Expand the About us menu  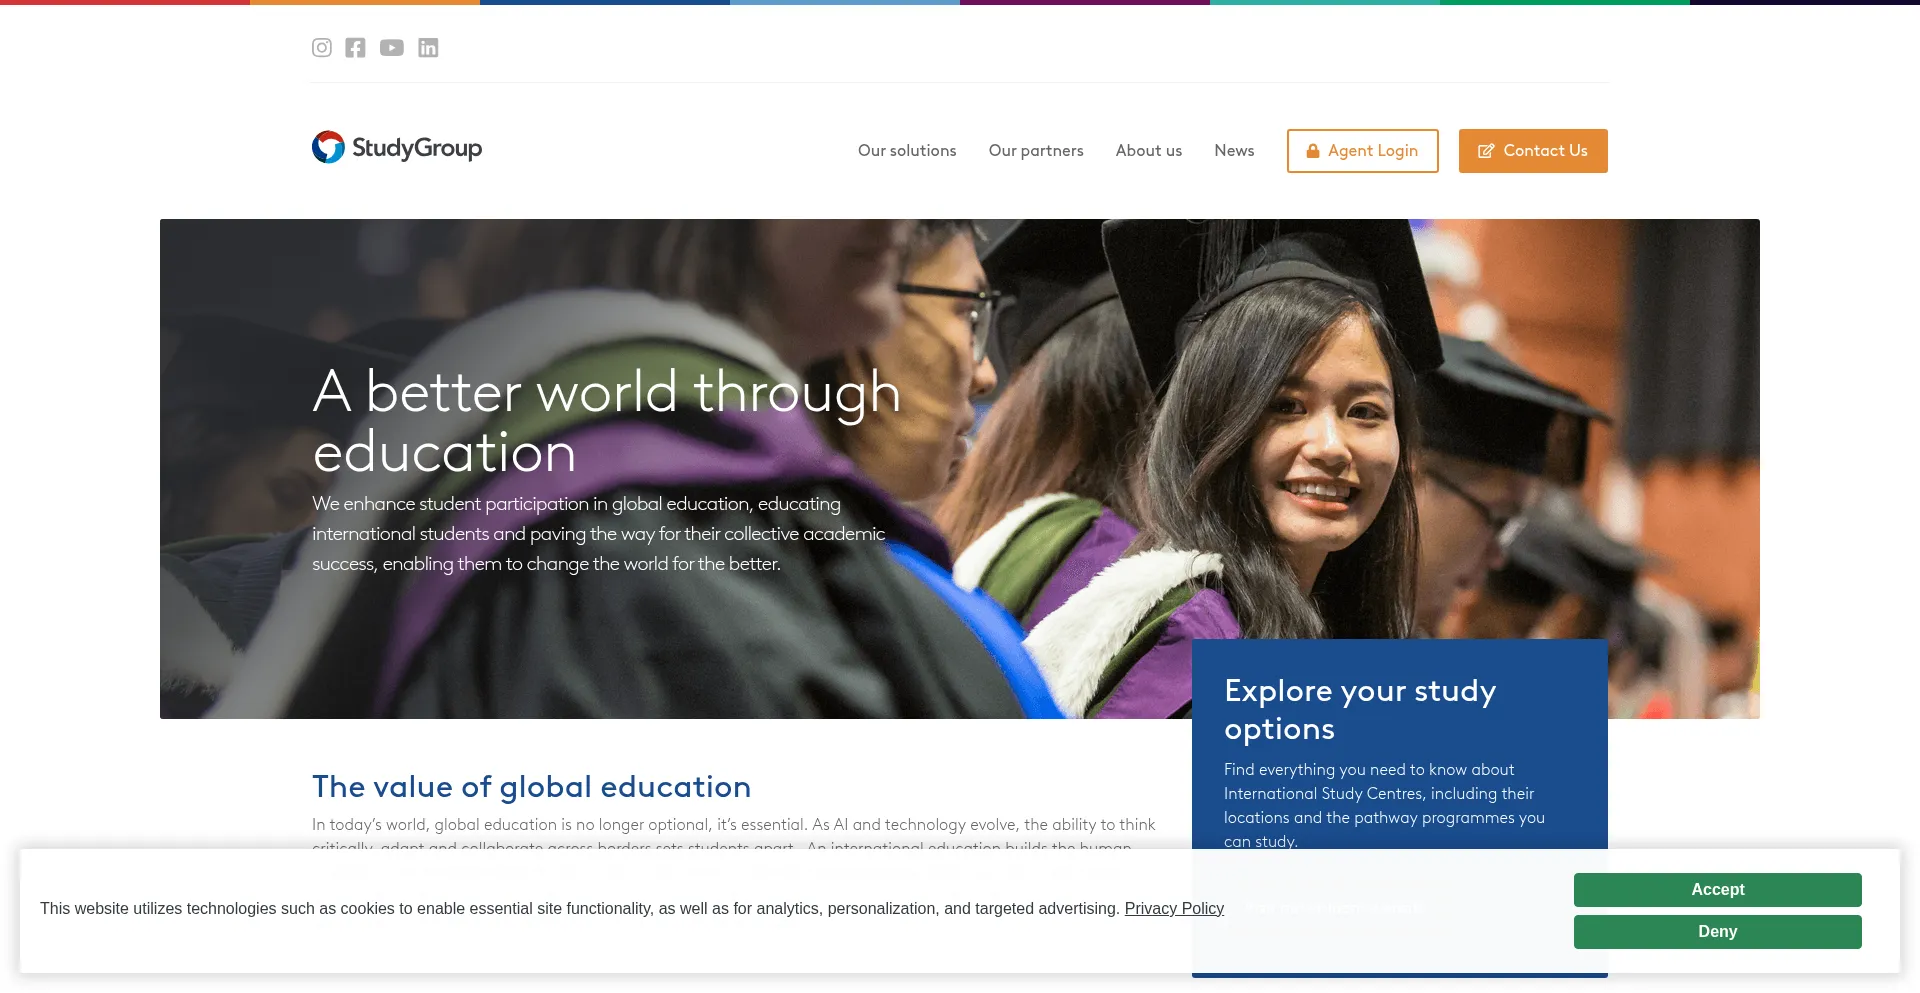coord(1148,151)
